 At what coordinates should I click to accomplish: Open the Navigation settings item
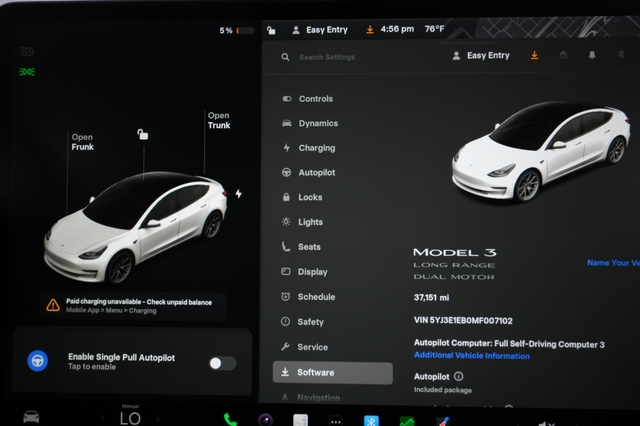click(x=310, y=397)
